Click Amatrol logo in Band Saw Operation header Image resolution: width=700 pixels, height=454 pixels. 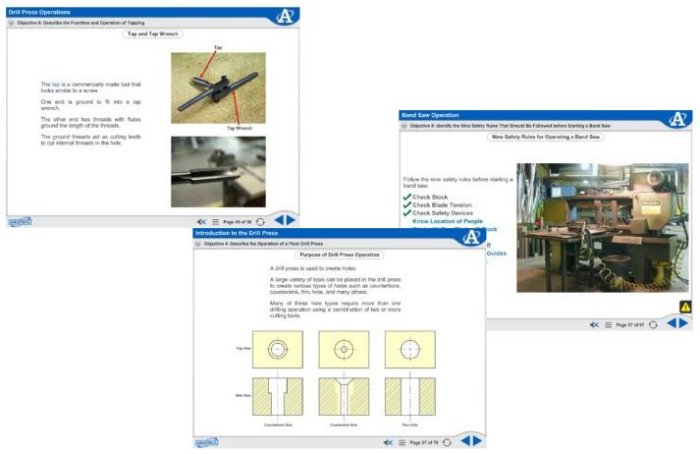(677, 118)
